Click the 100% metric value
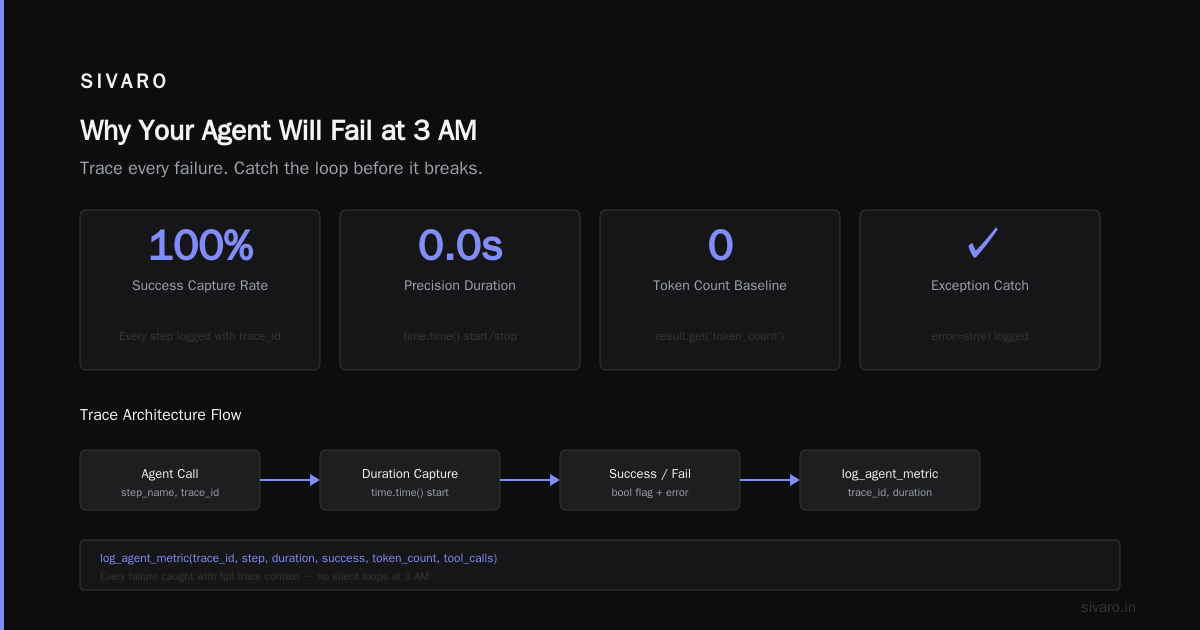The width and height of the screenshot is (1200, 630). point(200,245)
